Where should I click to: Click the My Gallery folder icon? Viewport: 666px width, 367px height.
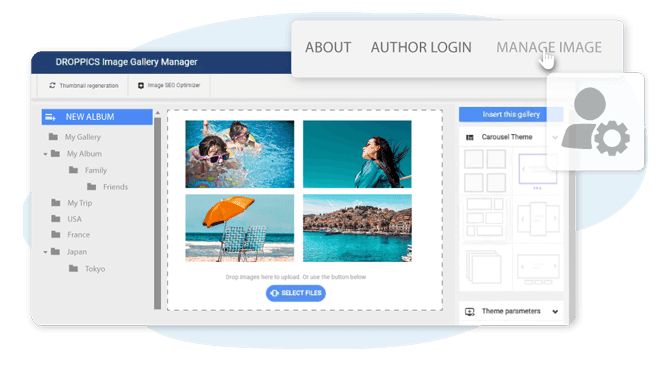pos(53,137)
